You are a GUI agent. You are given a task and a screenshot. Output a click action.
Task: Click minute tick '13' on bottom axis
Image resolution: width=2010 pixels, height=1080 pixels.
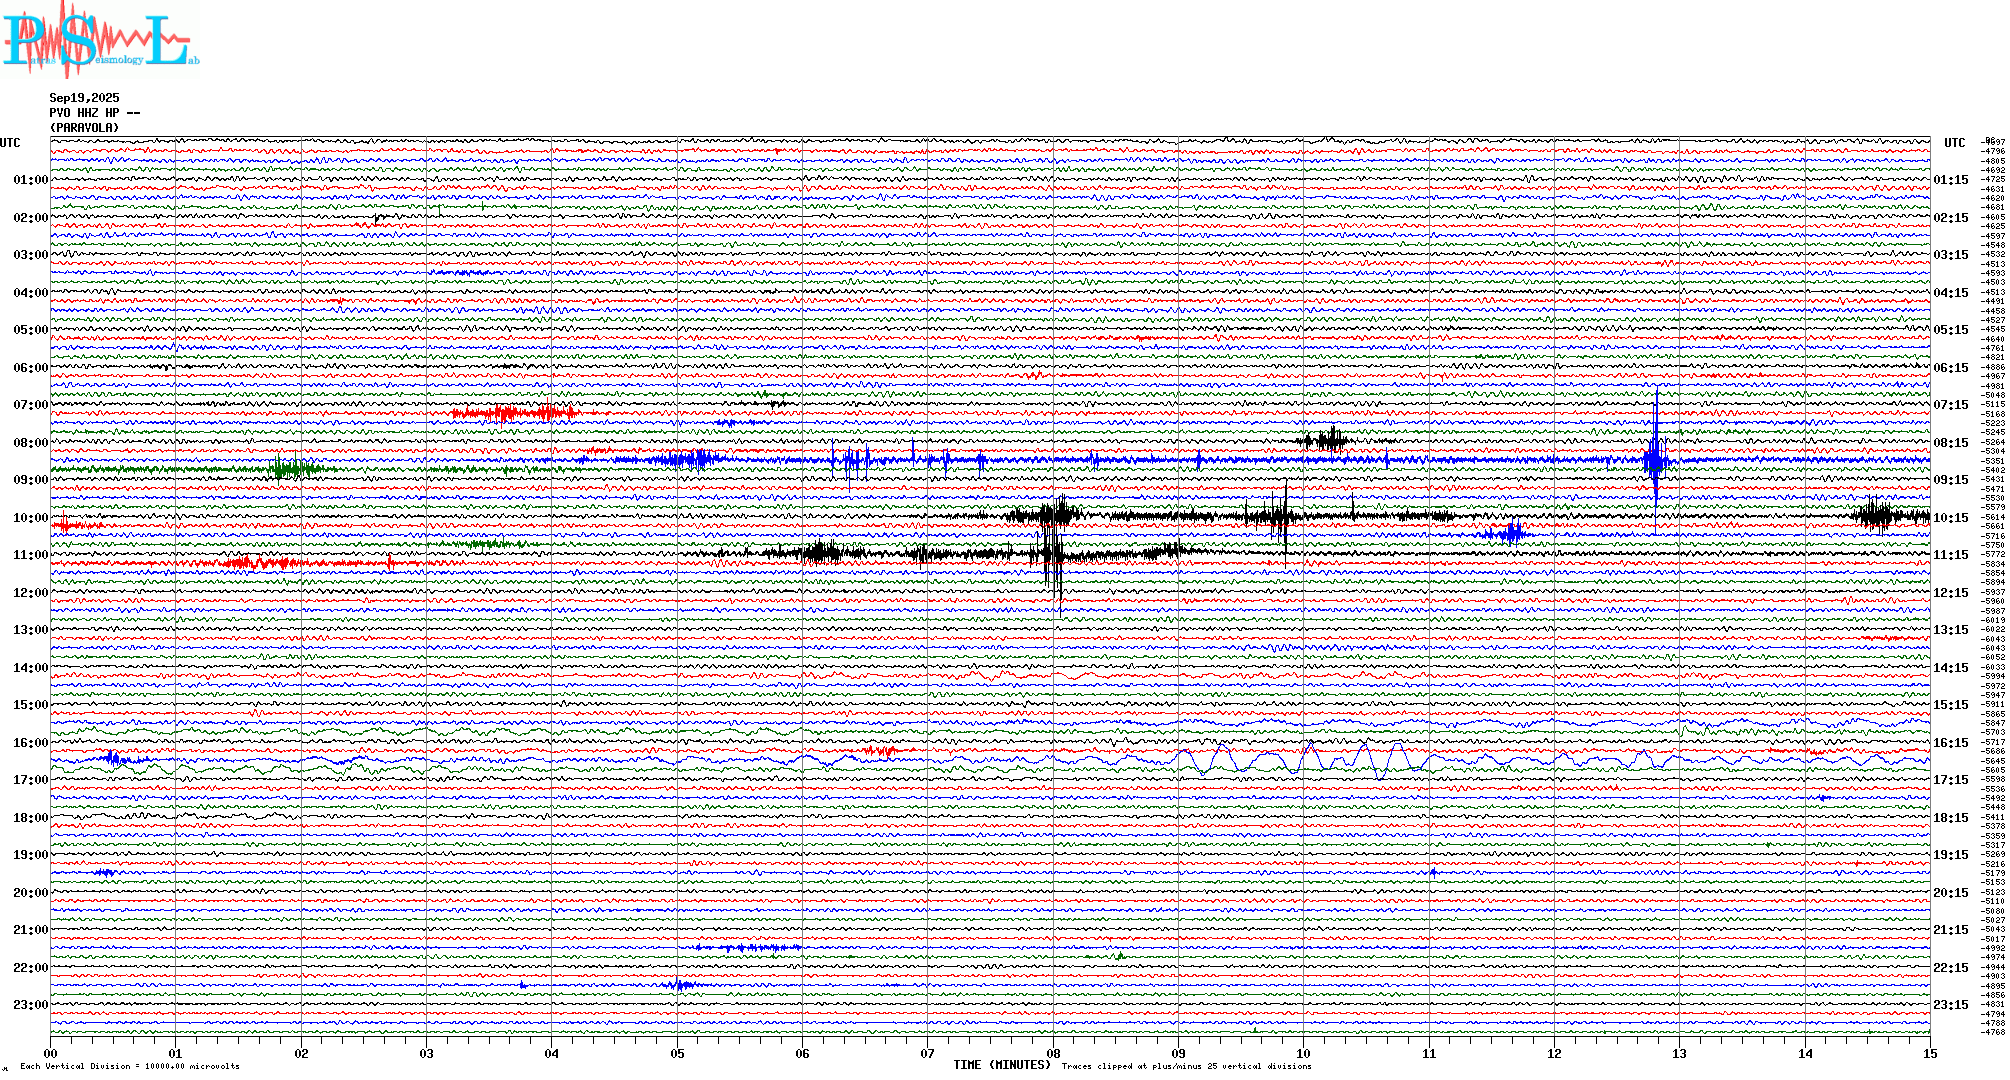1680,1054
